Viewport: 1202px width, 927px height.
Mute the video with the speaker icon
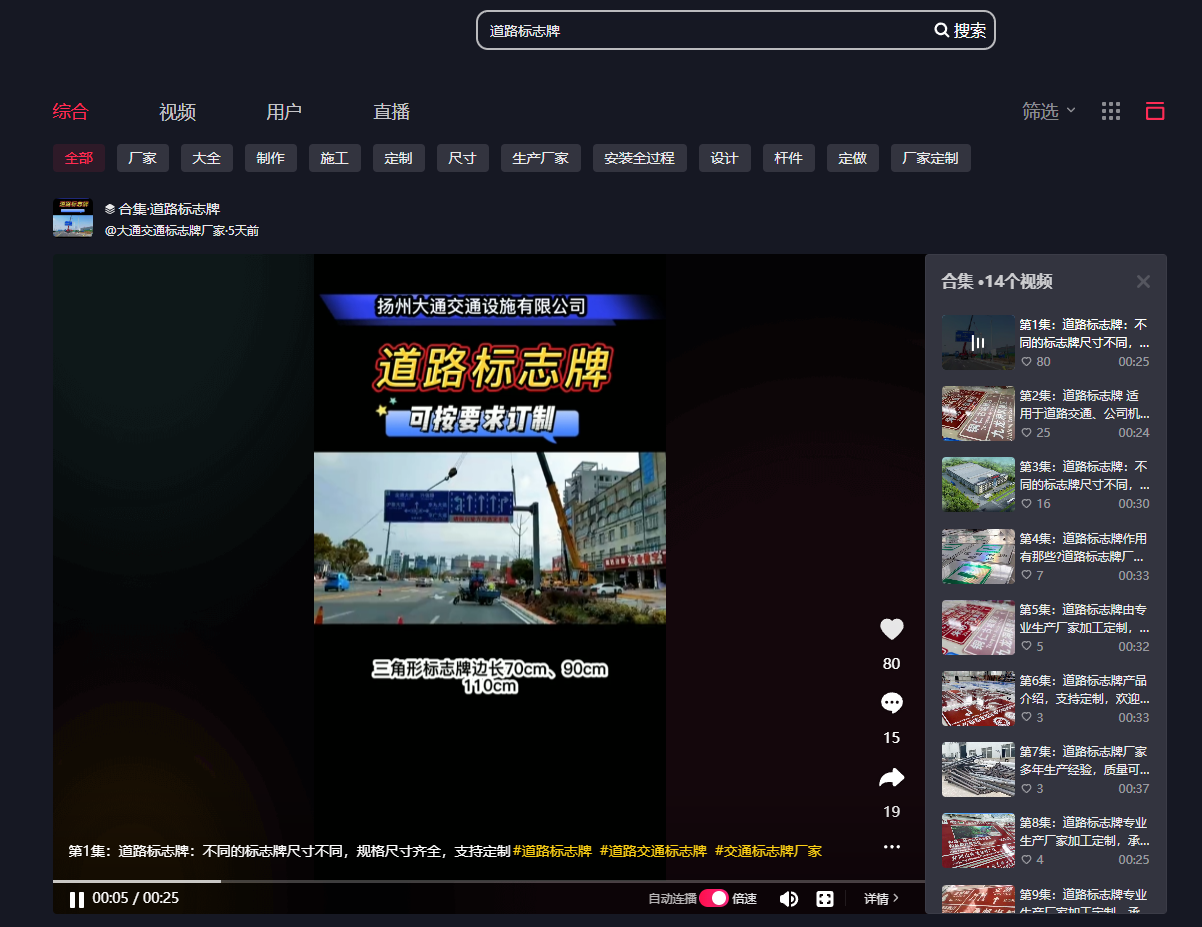click(788, 898)
